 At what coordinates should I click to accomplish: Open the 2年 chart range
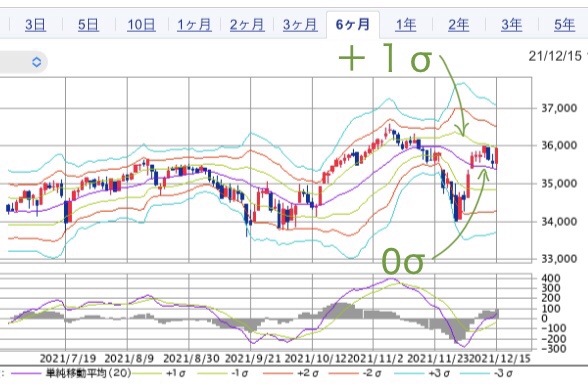[459, 25]
